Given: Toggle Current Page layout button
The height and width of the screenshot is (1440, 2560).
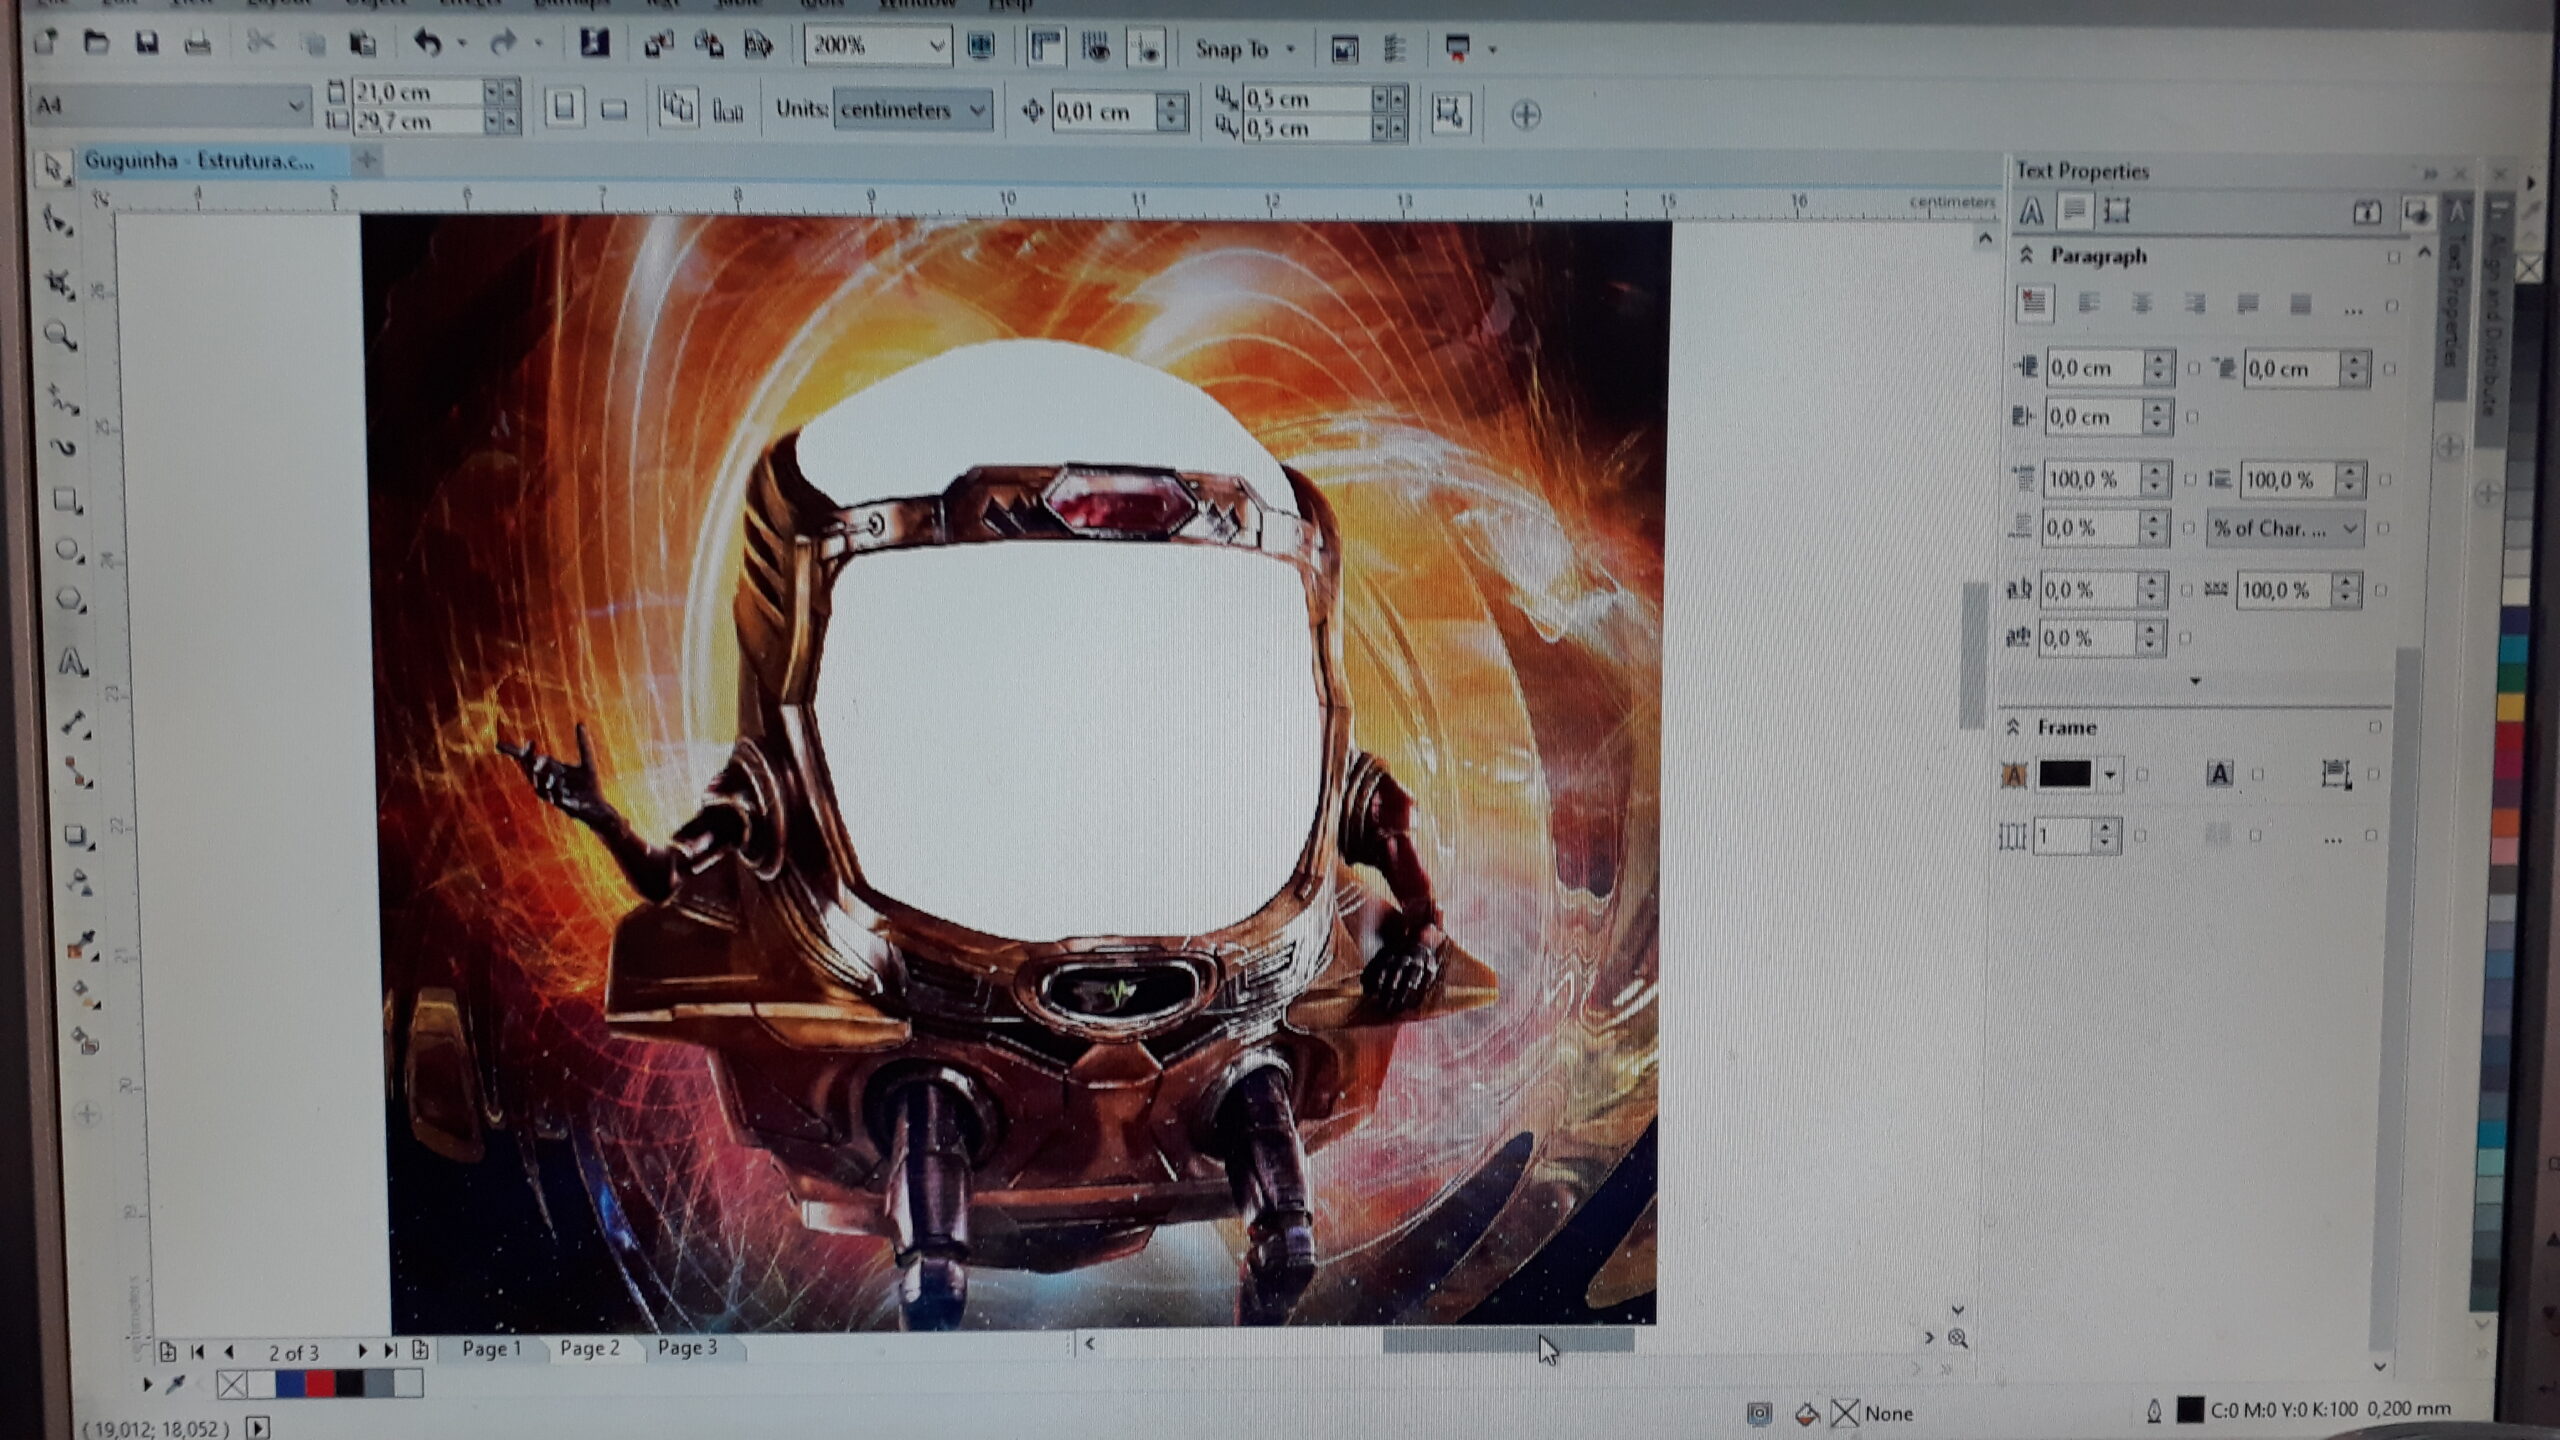Looking at the screenshot, I should click(728, 111).
